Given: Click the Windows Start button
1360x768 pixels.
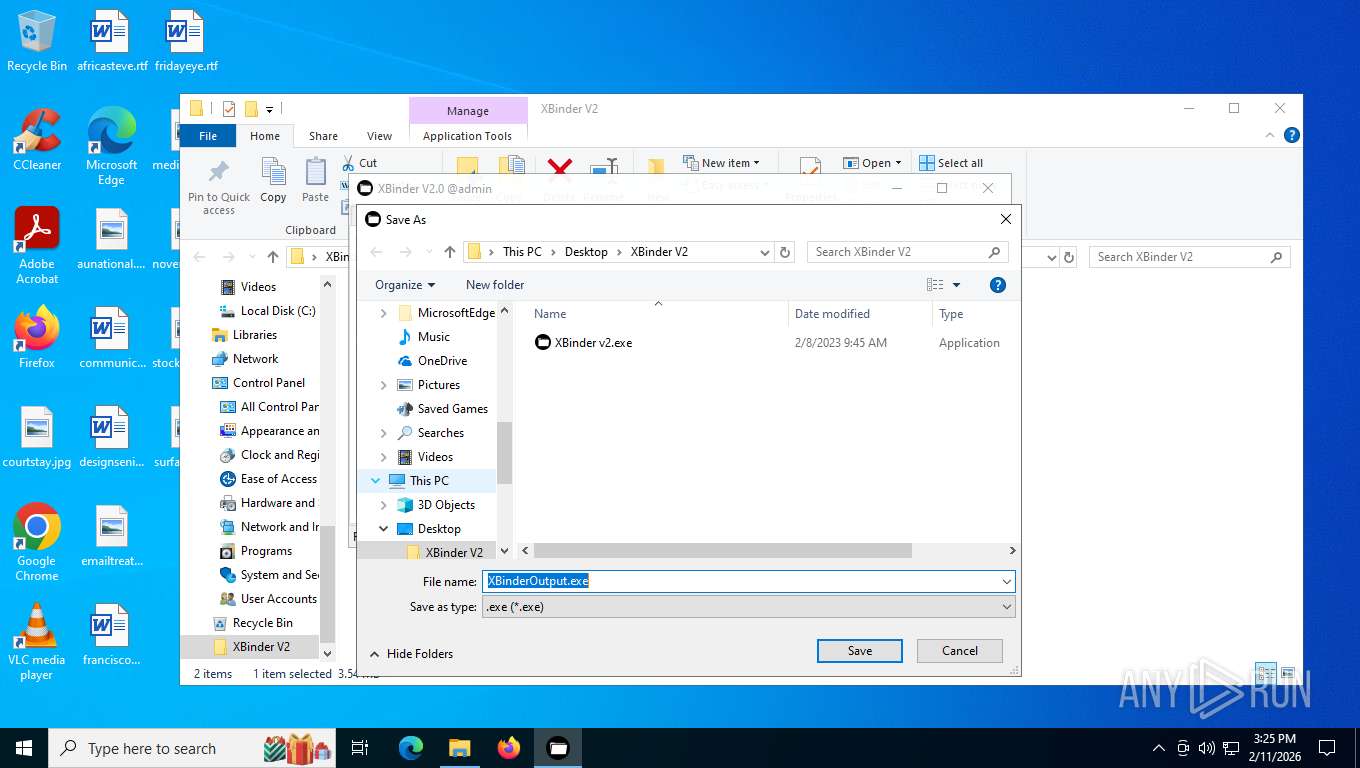Looking at the screenshot, I should (x=23, y=748).
